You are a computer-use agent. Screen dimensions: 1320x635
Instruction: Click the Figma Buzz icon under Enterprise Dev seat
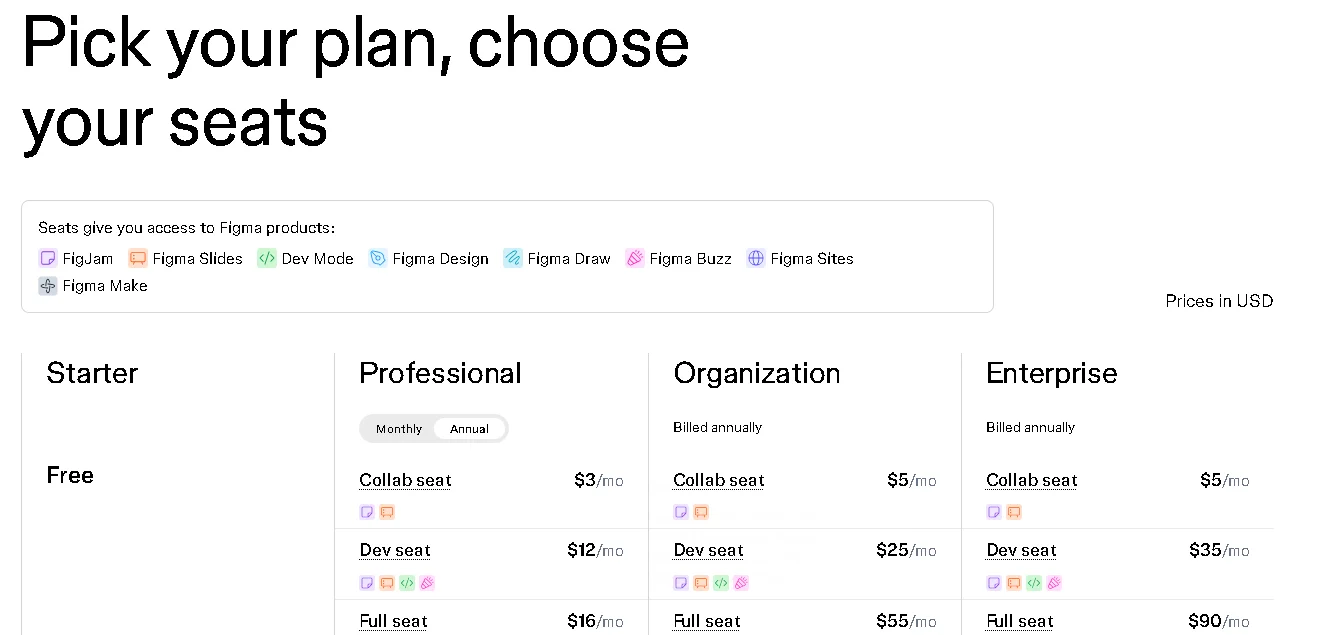pyautogui.click(x=1054, y=583)
